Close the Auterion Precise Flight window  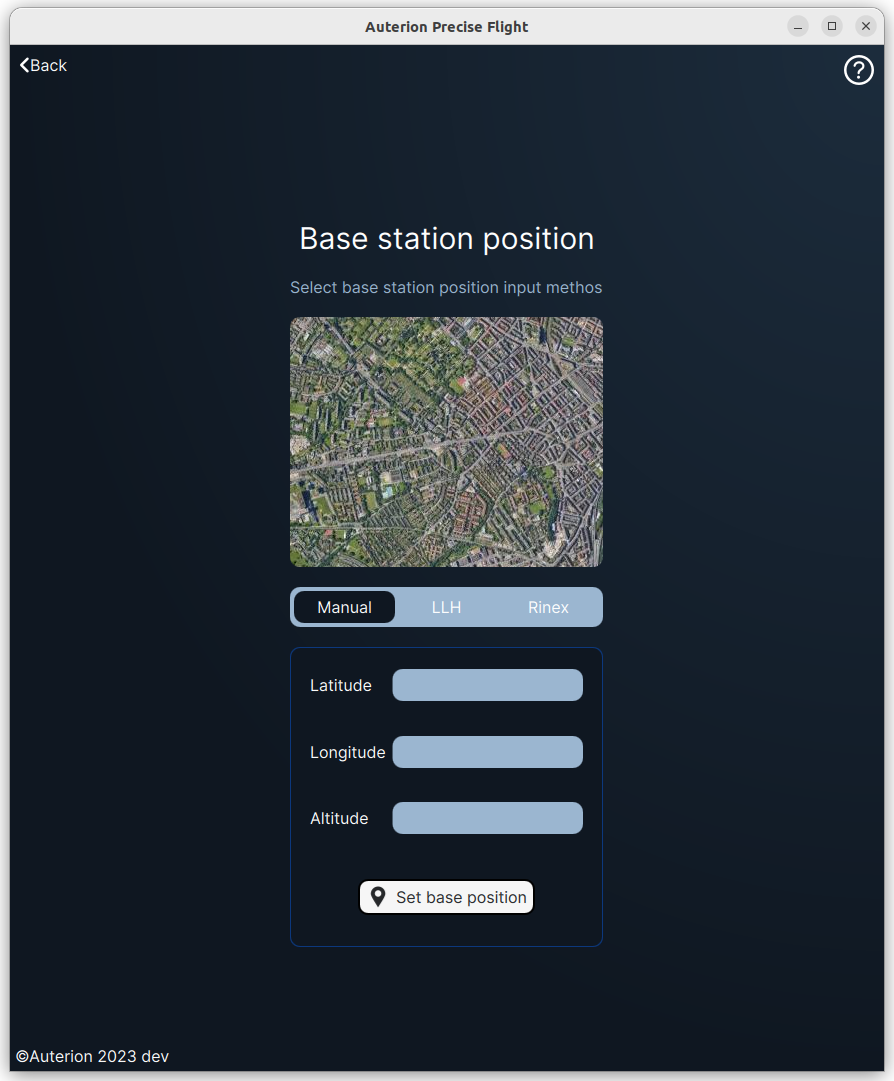(866, 26)
